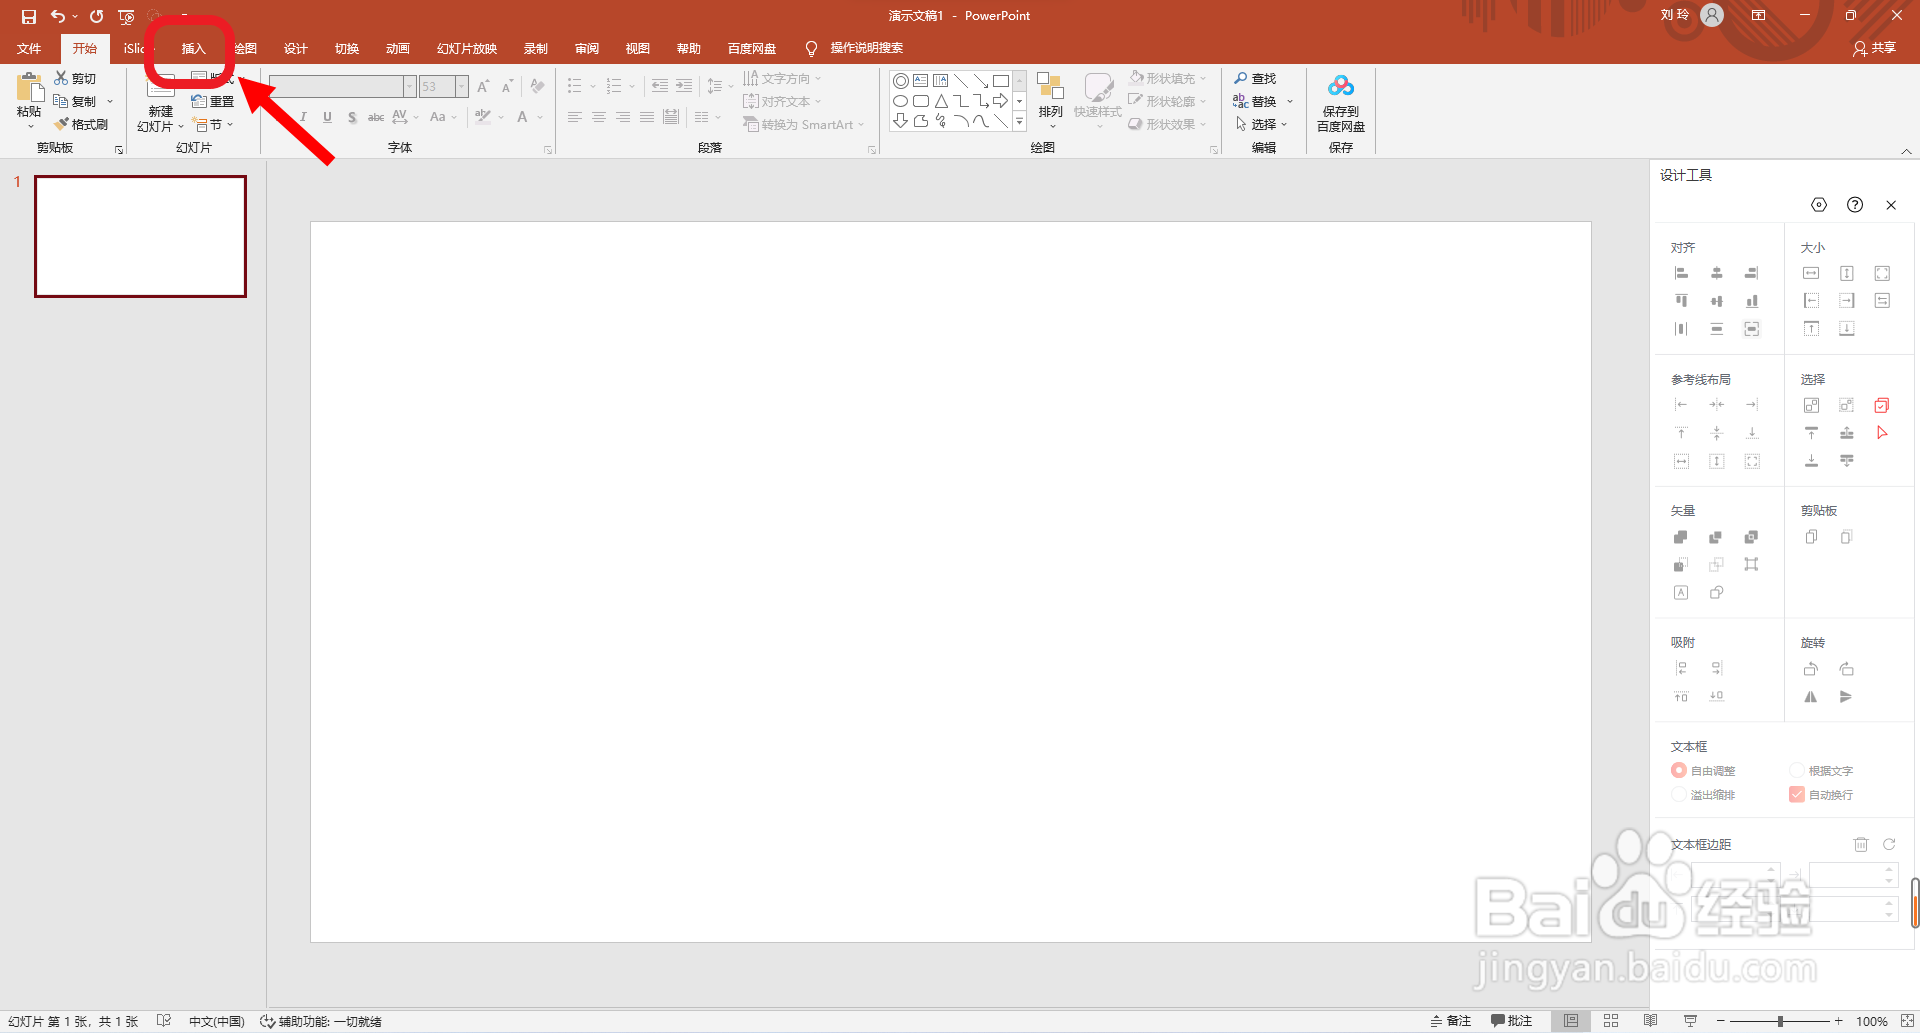Toggle underline formatting
The width and height of the screenshot is (1920, 1033).
point(327,117)
